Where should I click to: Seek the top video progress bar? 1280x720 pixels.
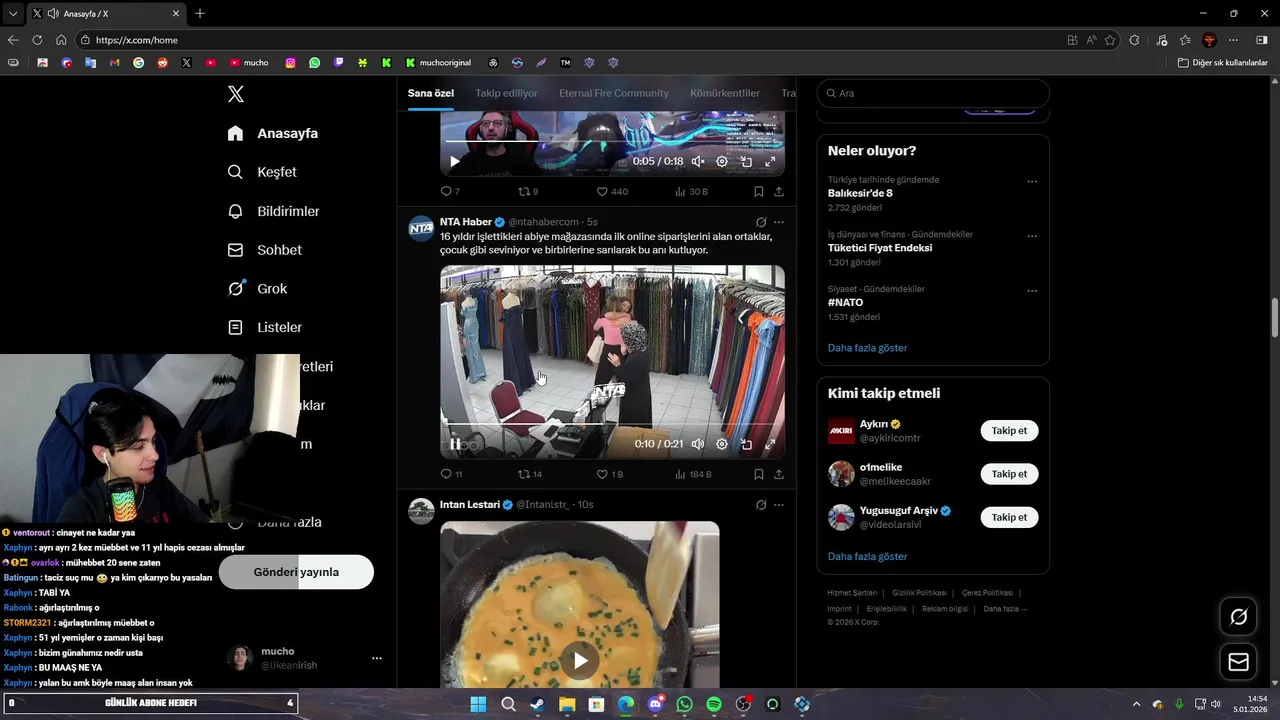coord(612,141)
